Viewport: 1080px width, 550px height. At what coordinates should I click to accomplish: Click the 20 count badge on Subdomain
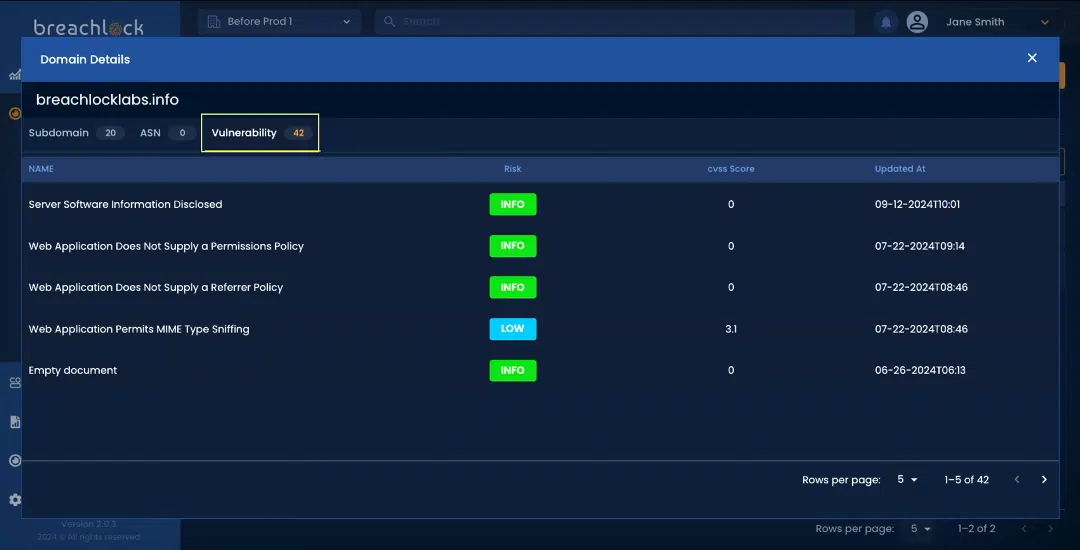coord(110,133)
